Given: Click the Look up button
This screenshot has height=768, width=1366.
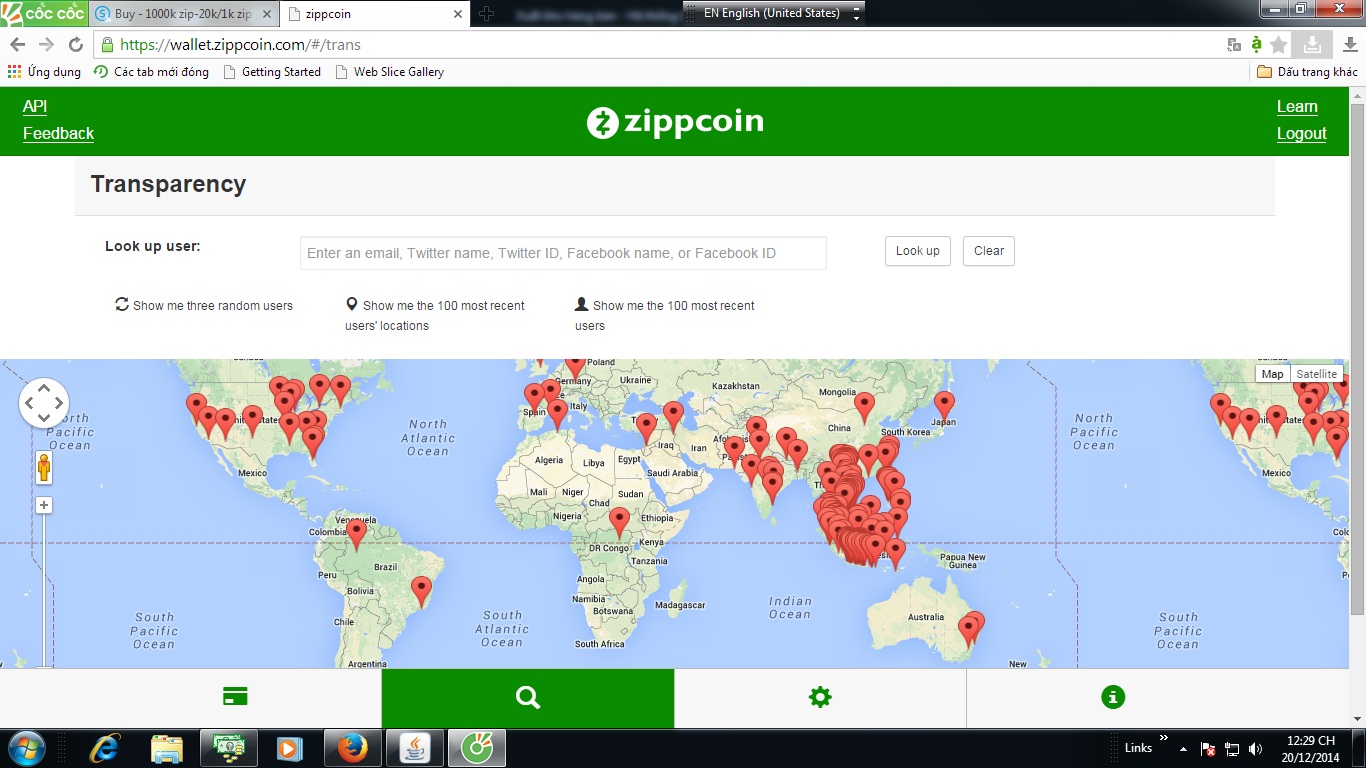Looking at the screenshot, I should coord(917,251).
